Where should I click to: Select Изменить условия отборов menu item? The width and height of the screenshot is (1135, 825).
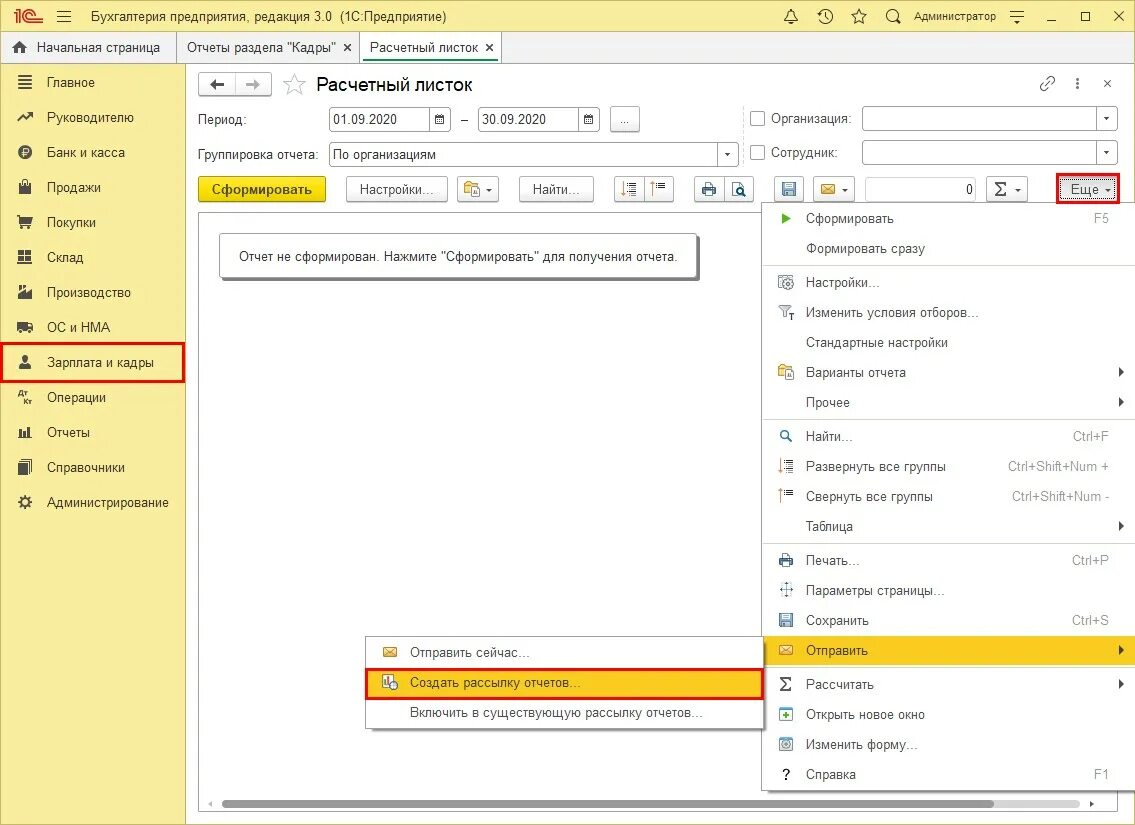[x=948, y=313]
